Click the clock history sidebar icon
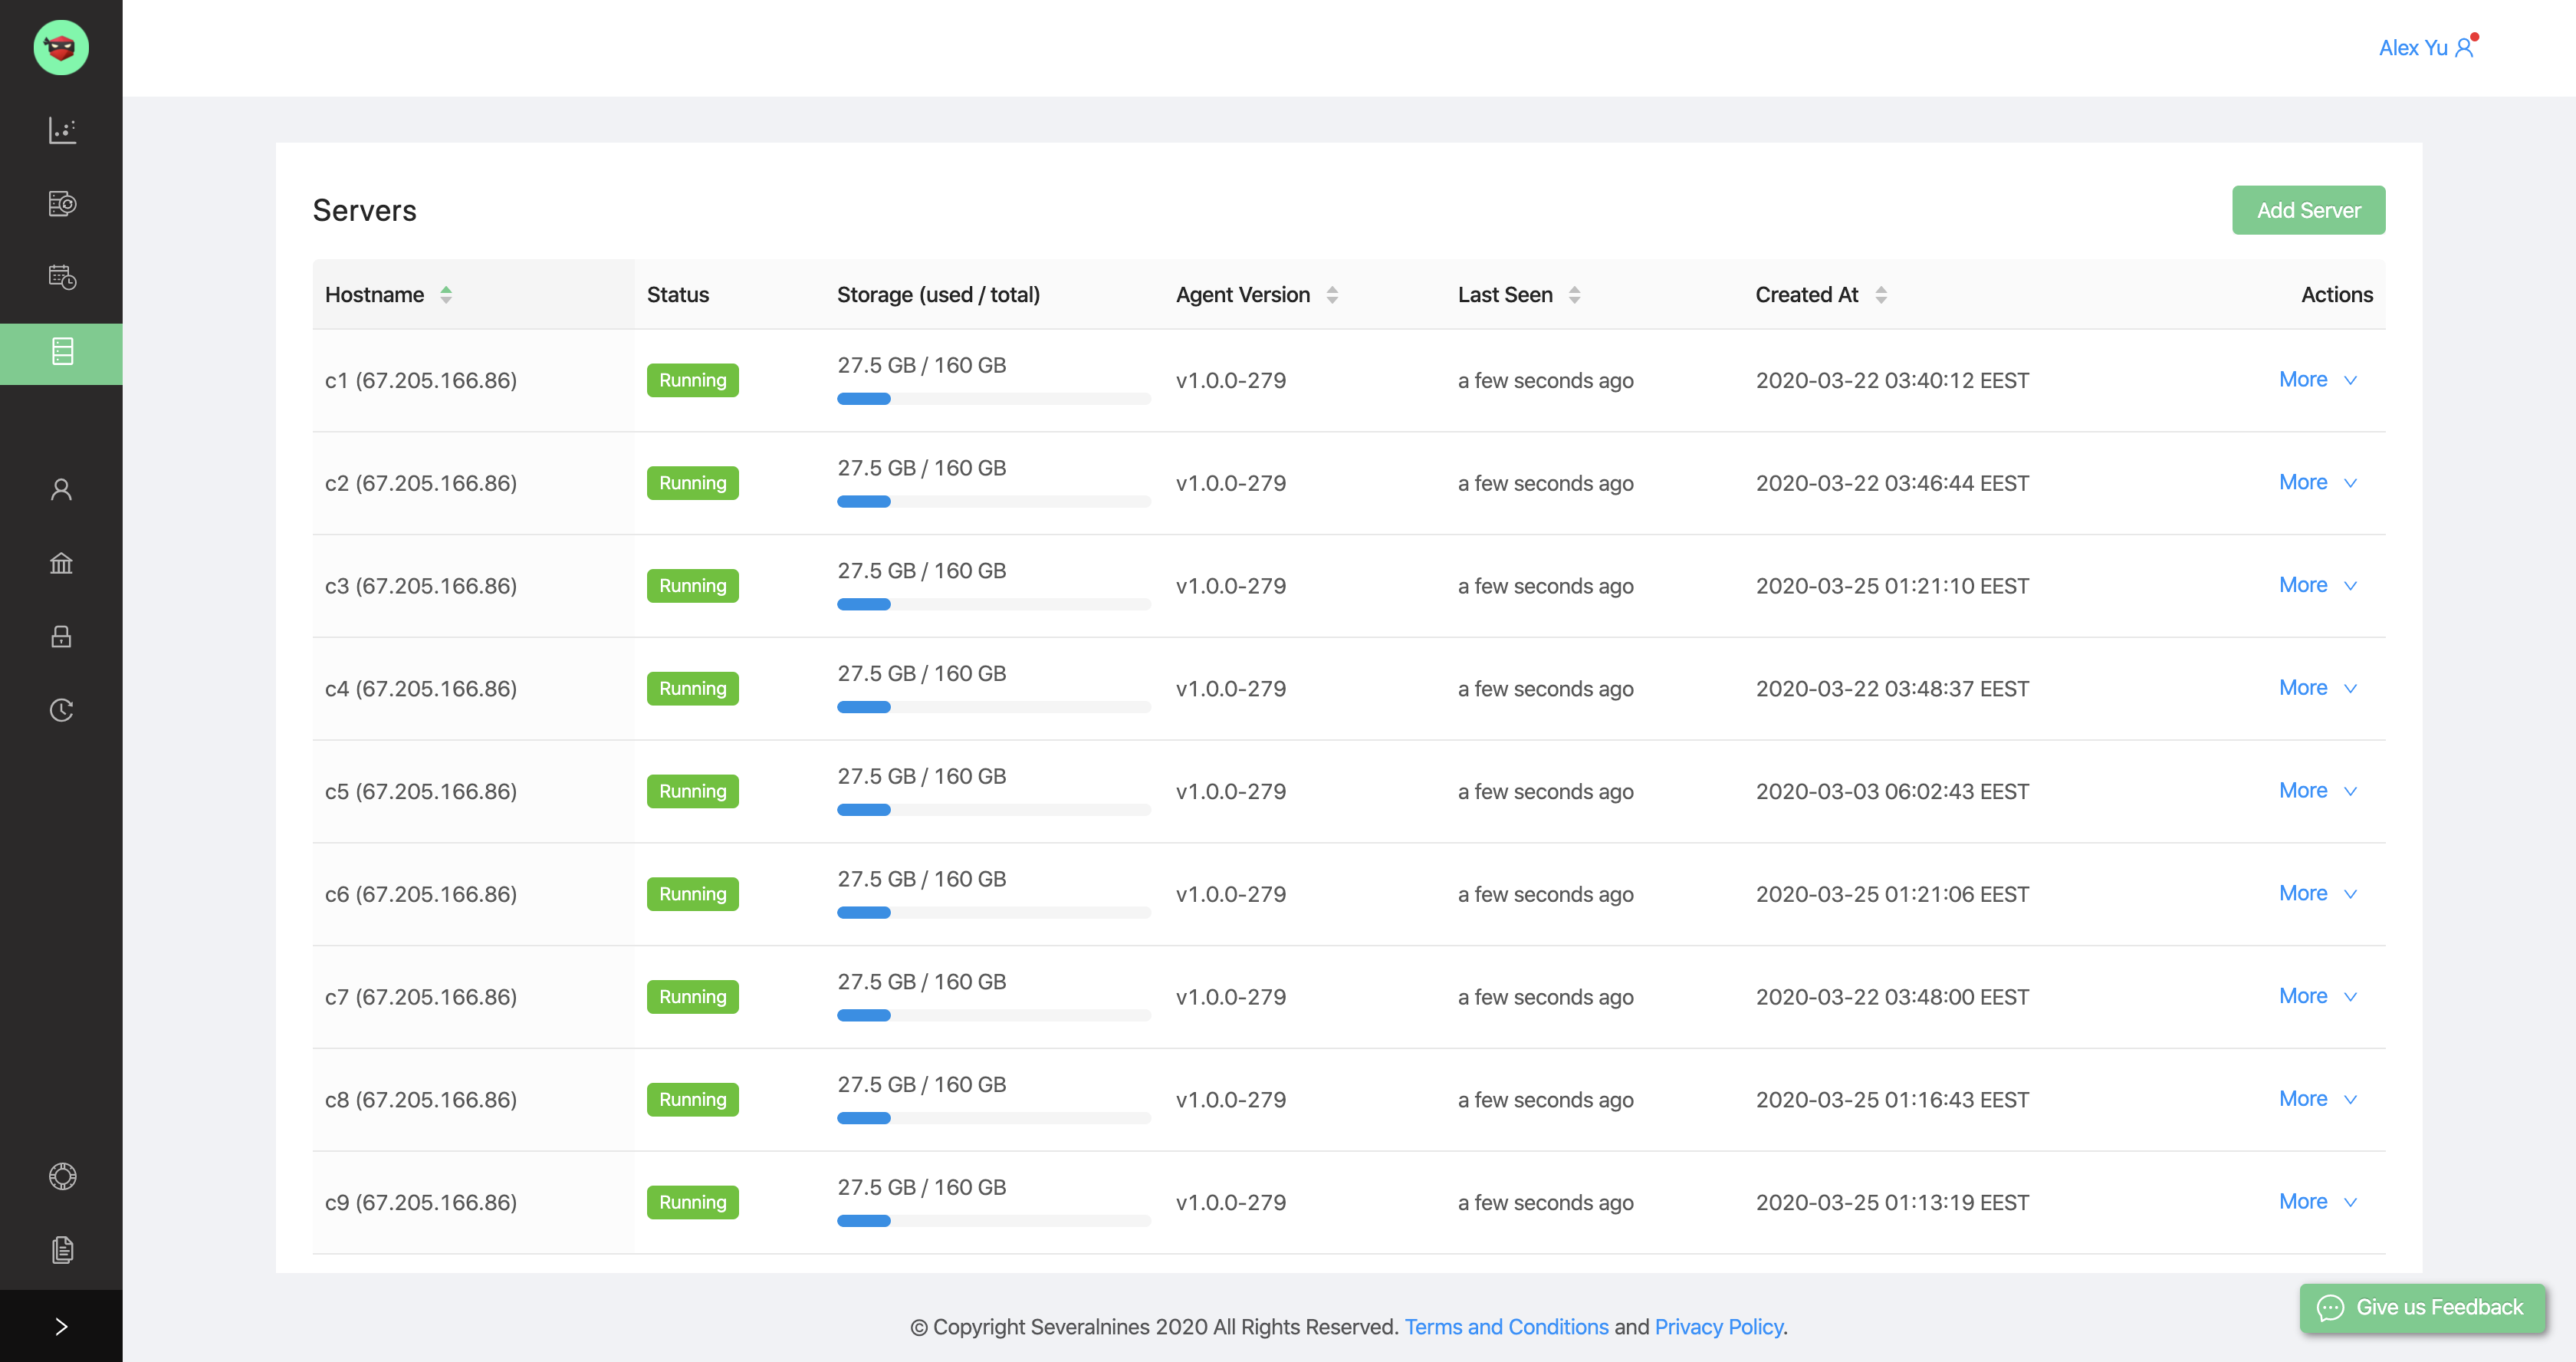 [x=62, y=710]
